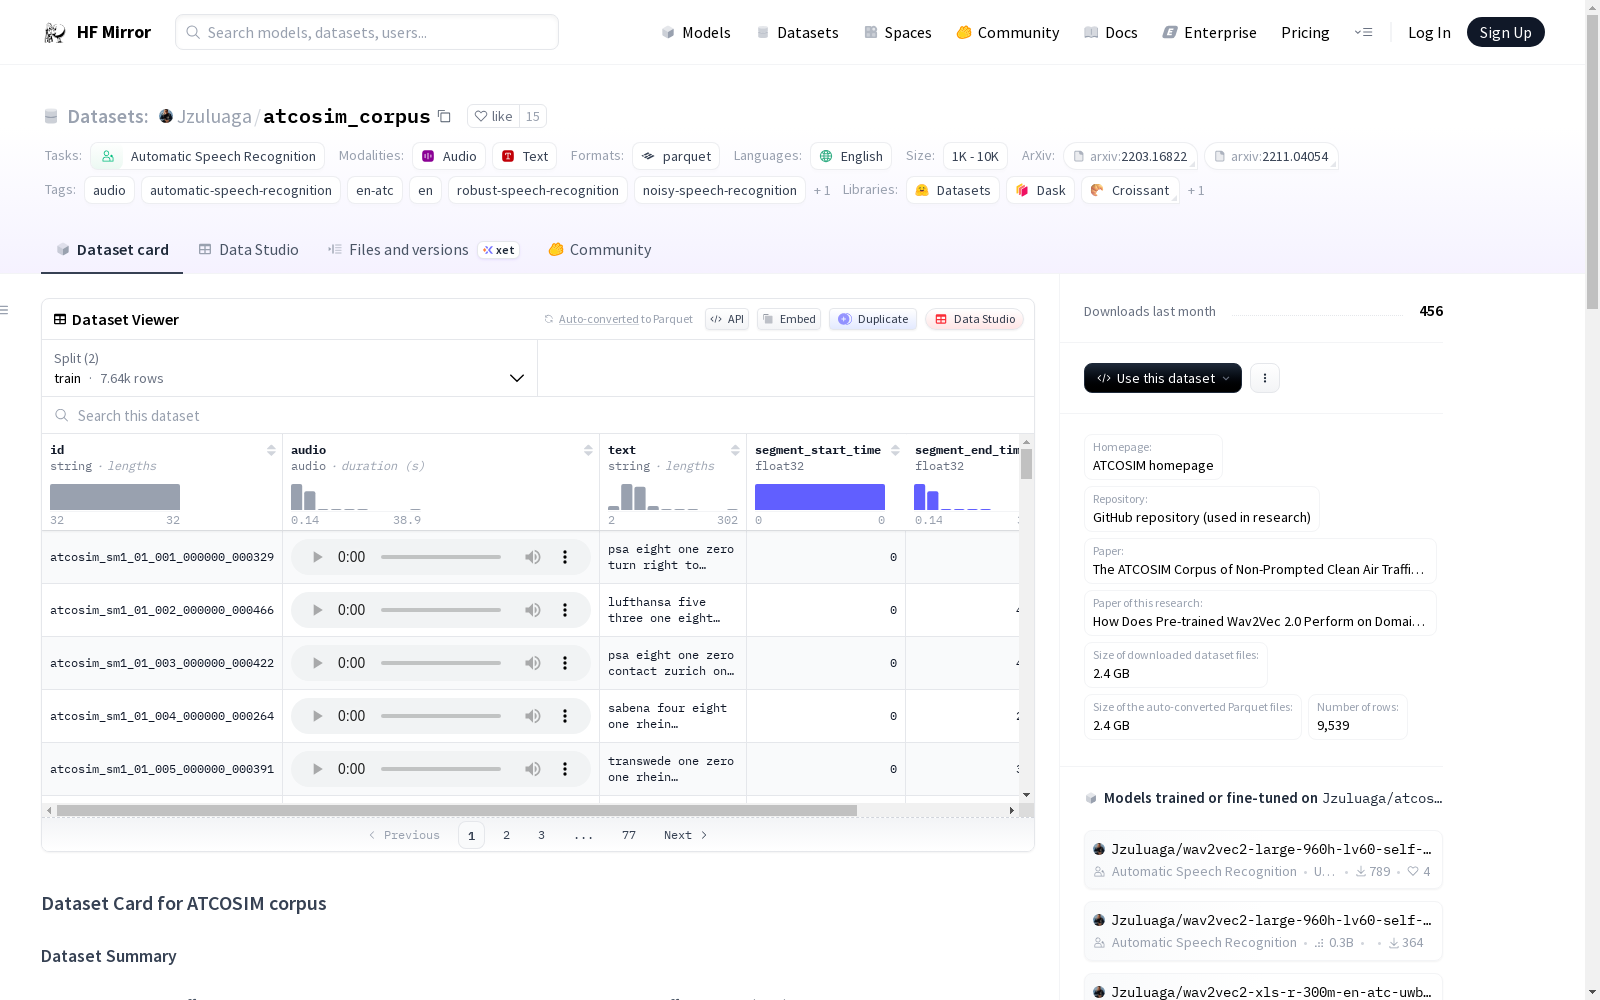
Task: Play audio for row atcosim_sm1_01_002_000000_000466
Action: click(x=318, y=610)
